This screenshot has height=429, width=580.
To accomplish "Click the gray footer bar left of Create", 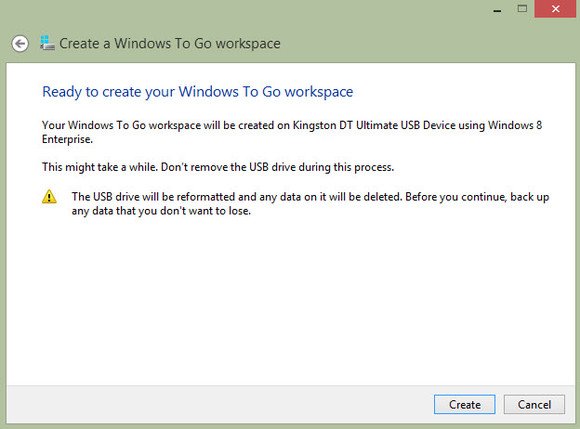I will click(x=220, y=405).
